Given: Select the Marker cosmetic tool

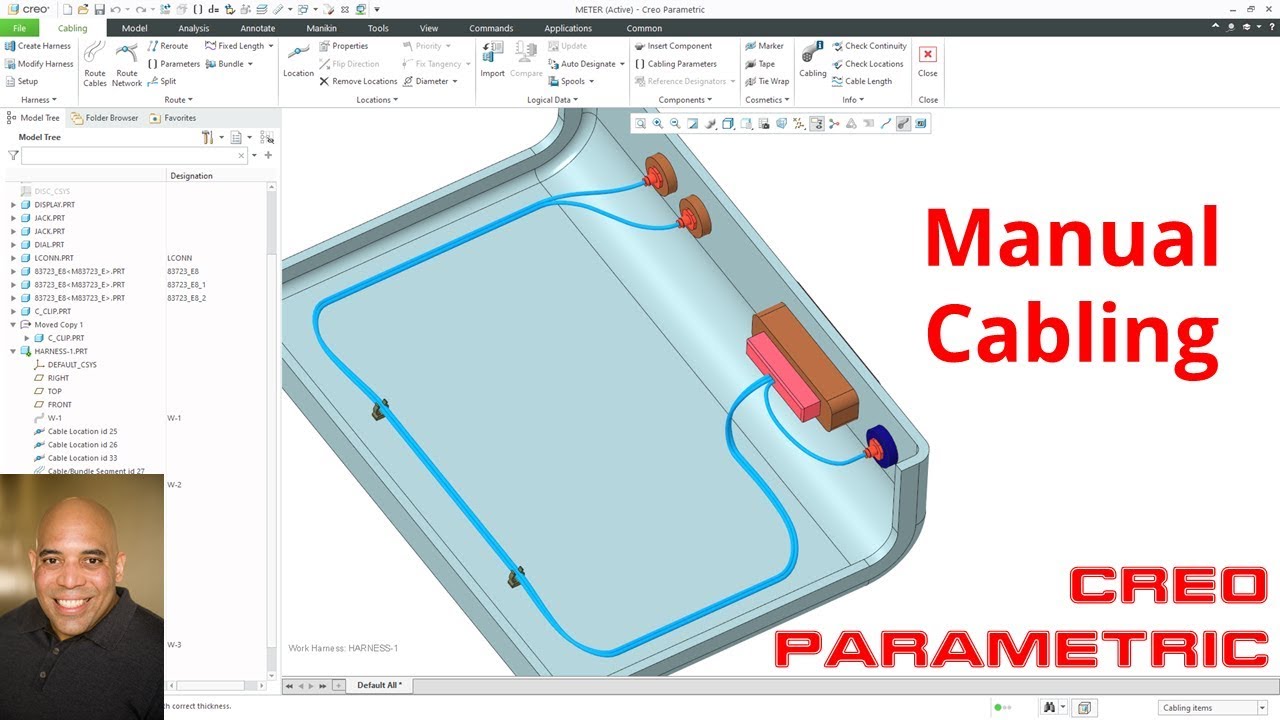Looking at the screenshot, I should [x=764, y=46].
